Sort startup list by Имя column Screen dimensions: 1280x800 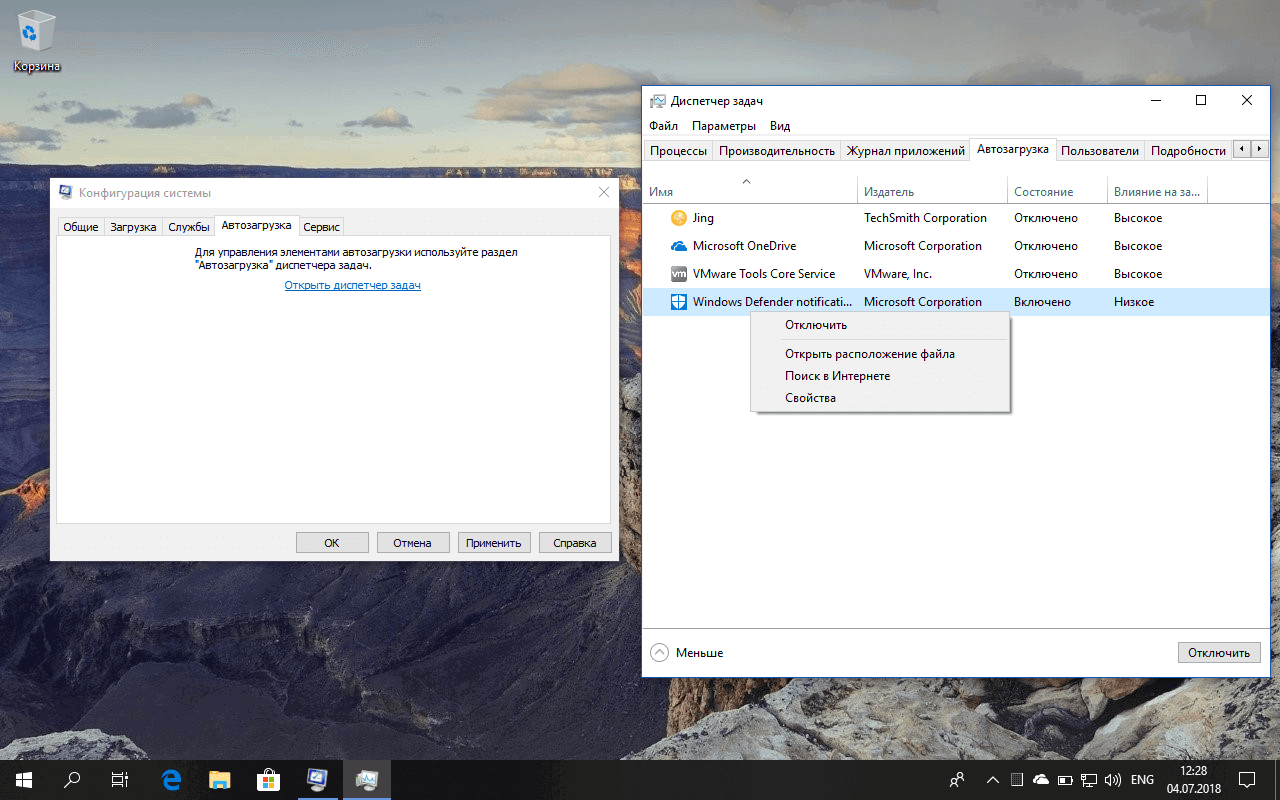point(750,191)
